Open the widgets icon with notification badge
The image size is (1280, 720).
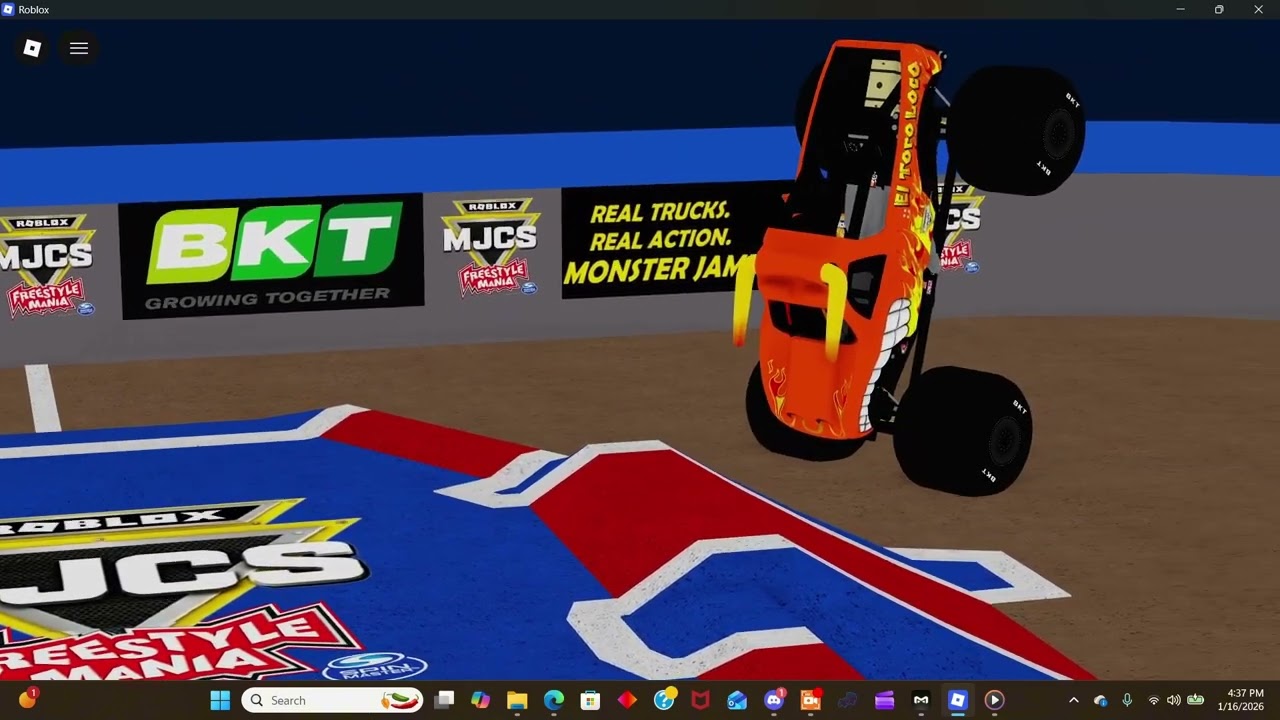pos(28,699)
